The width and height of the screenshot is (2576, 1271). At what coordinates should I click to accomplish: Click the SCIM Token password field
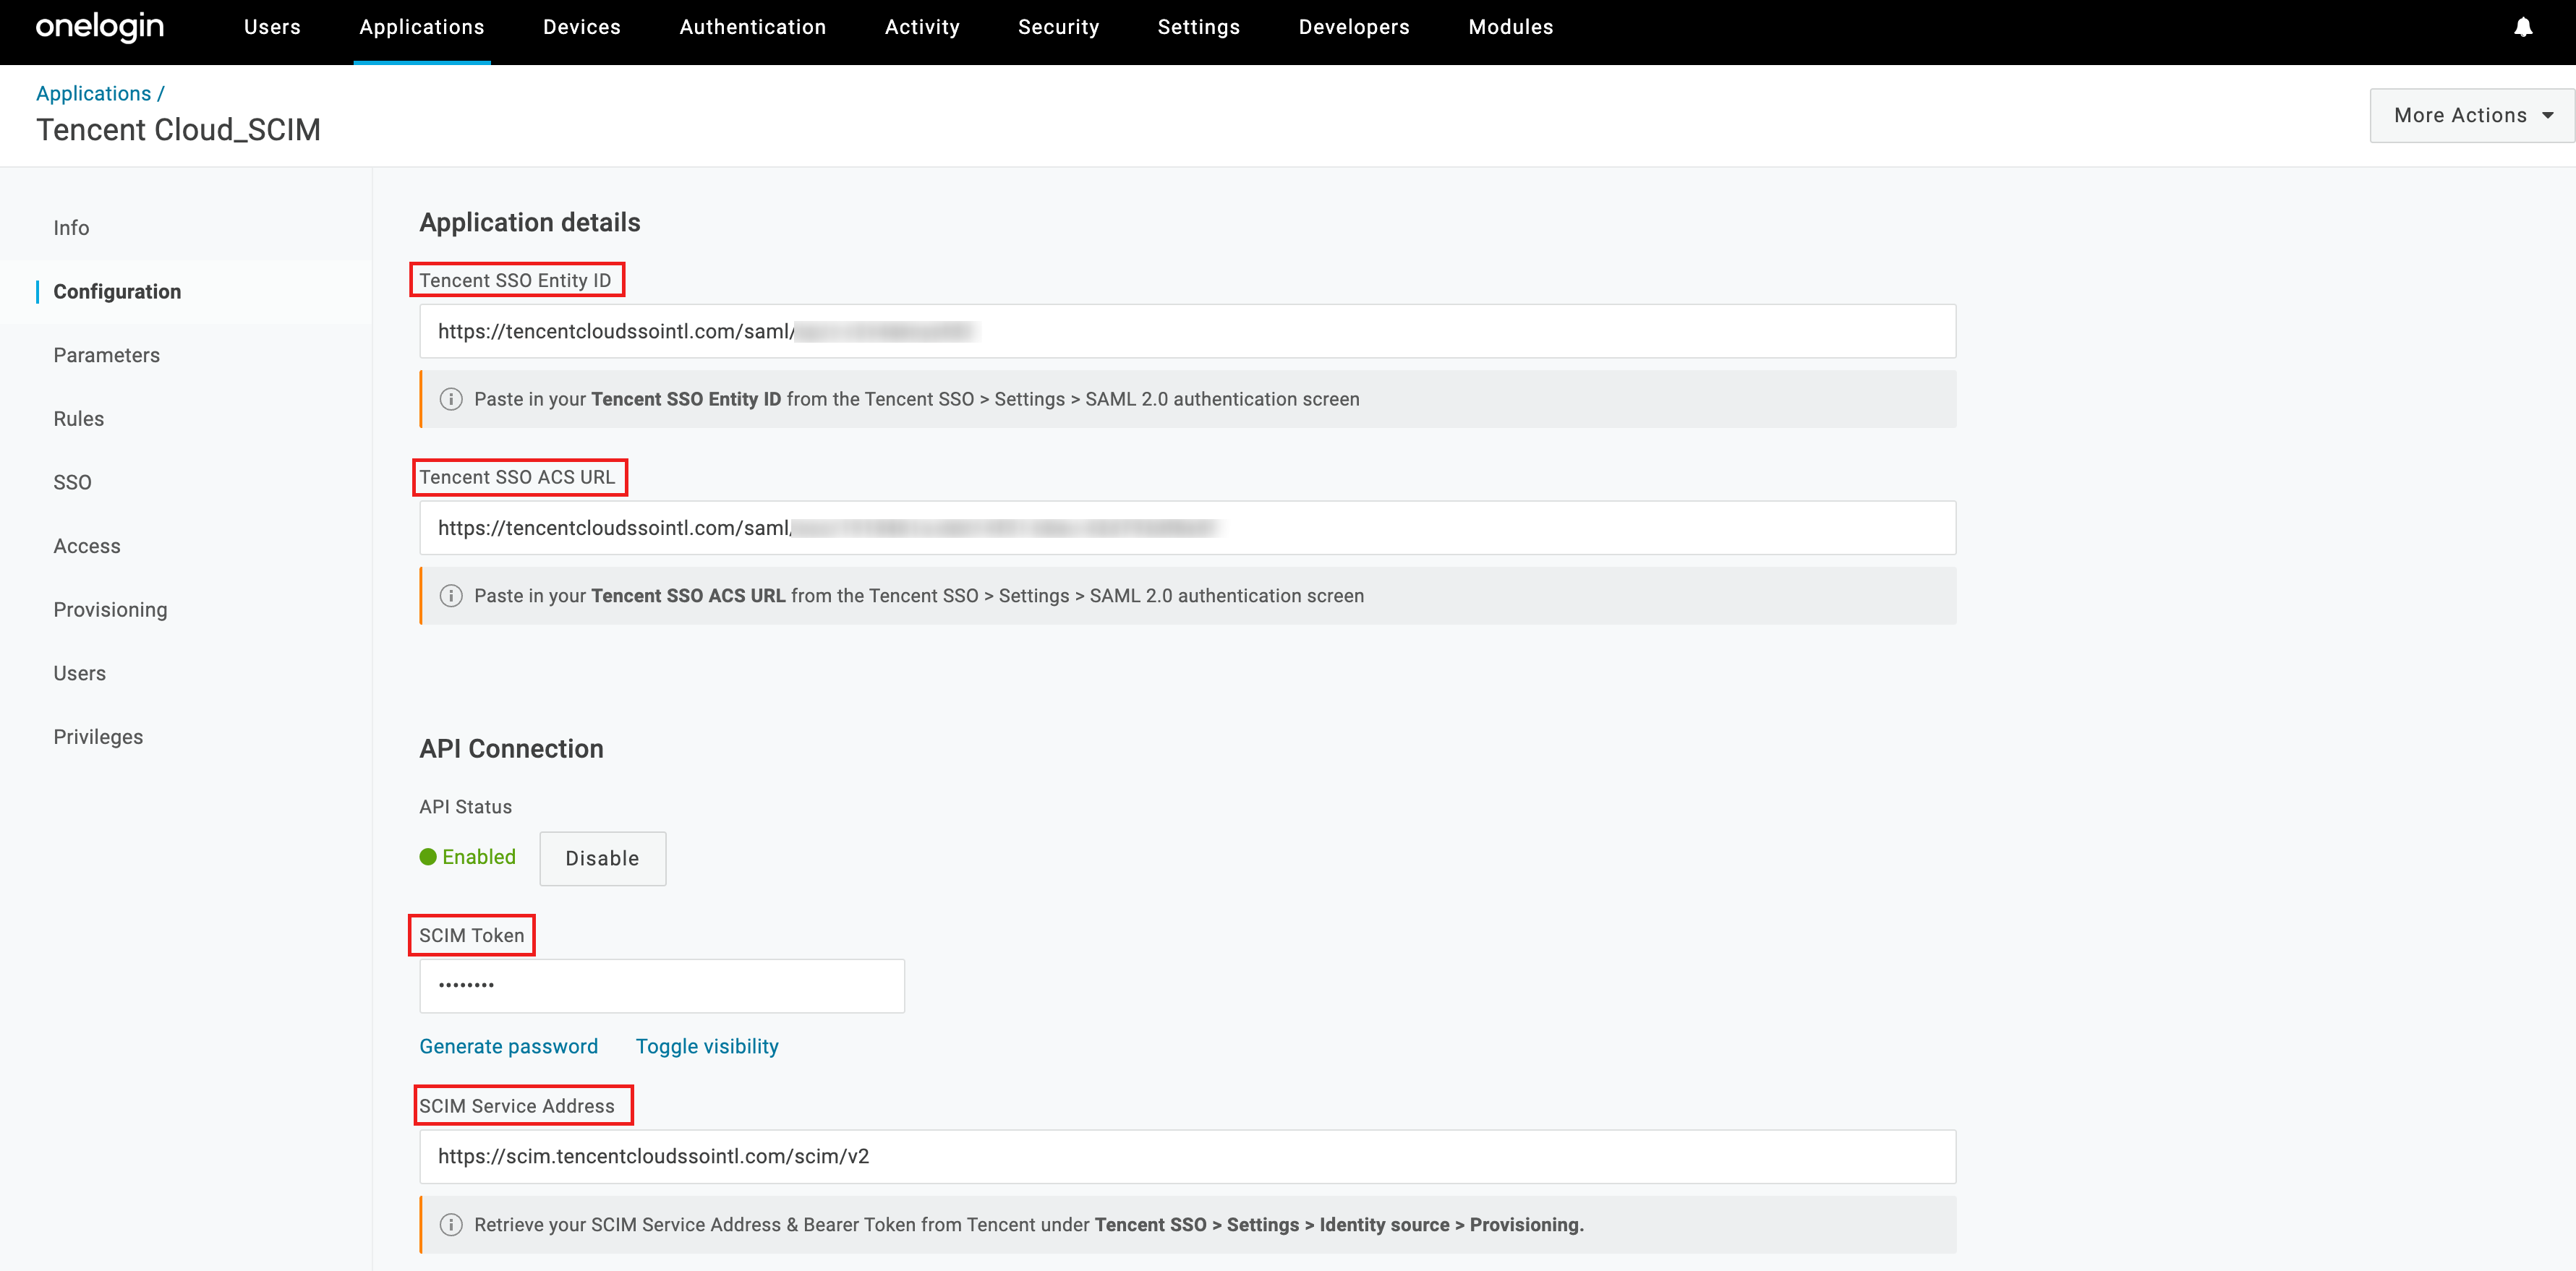click(661, 986)
